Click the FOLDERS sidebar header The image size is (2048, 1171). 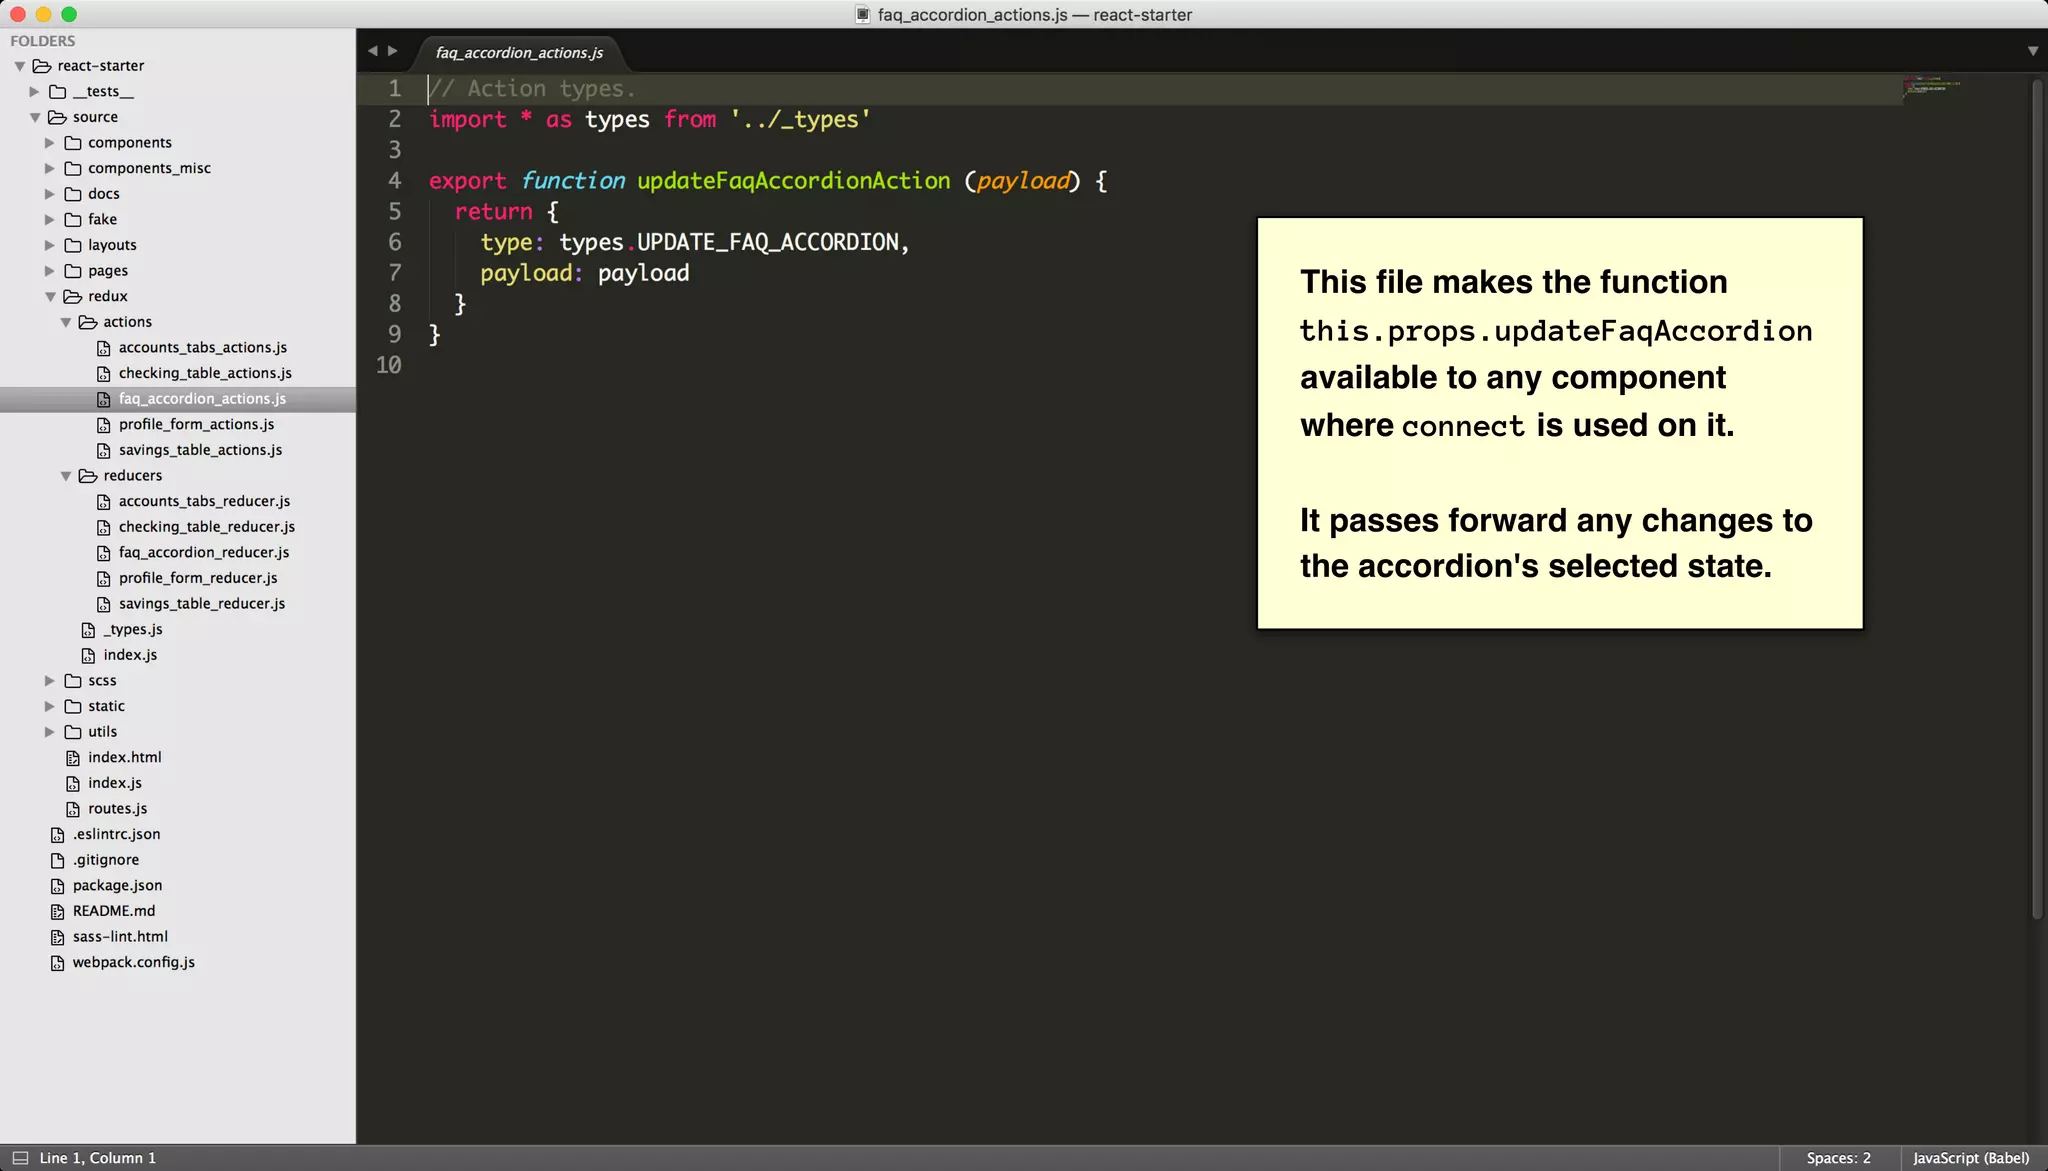click(x=43, y=41)
